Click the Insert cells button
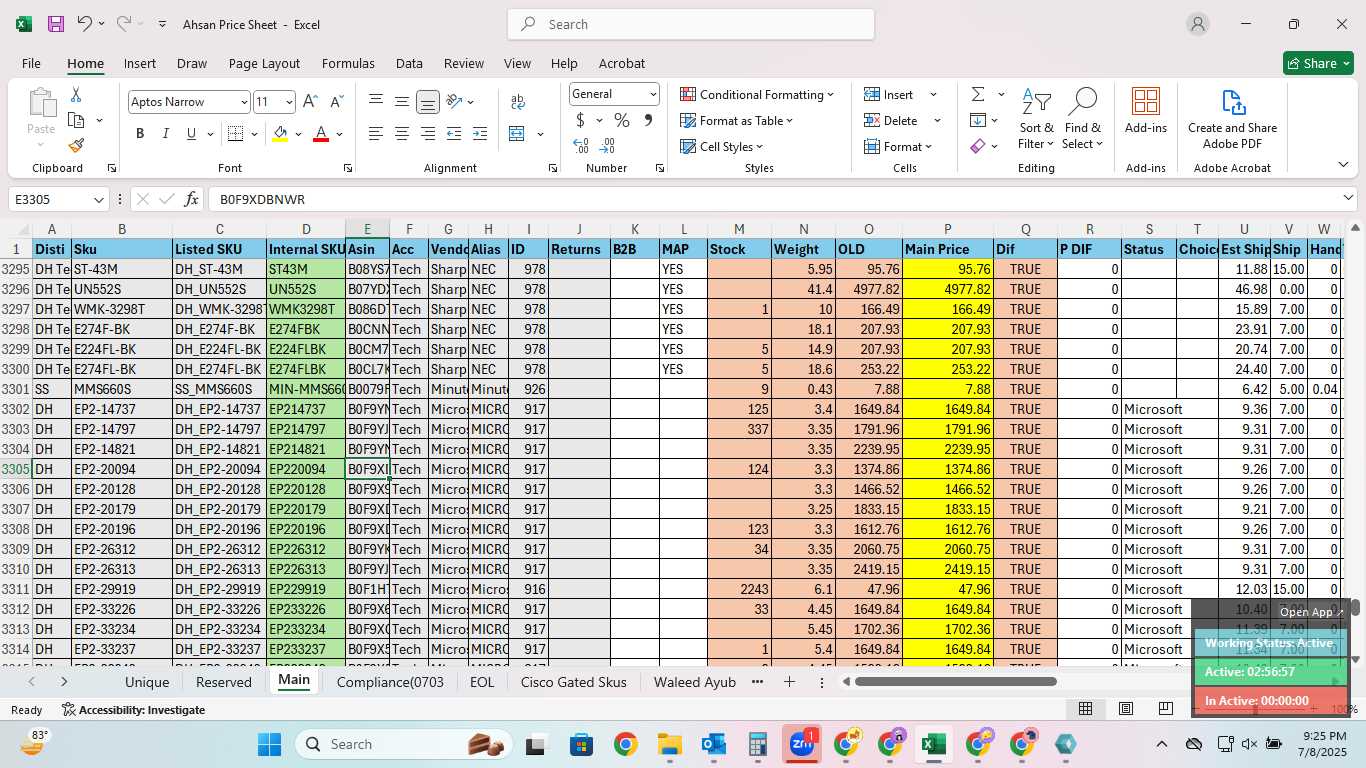The image size is (1366, 768). tap(890, 94)
